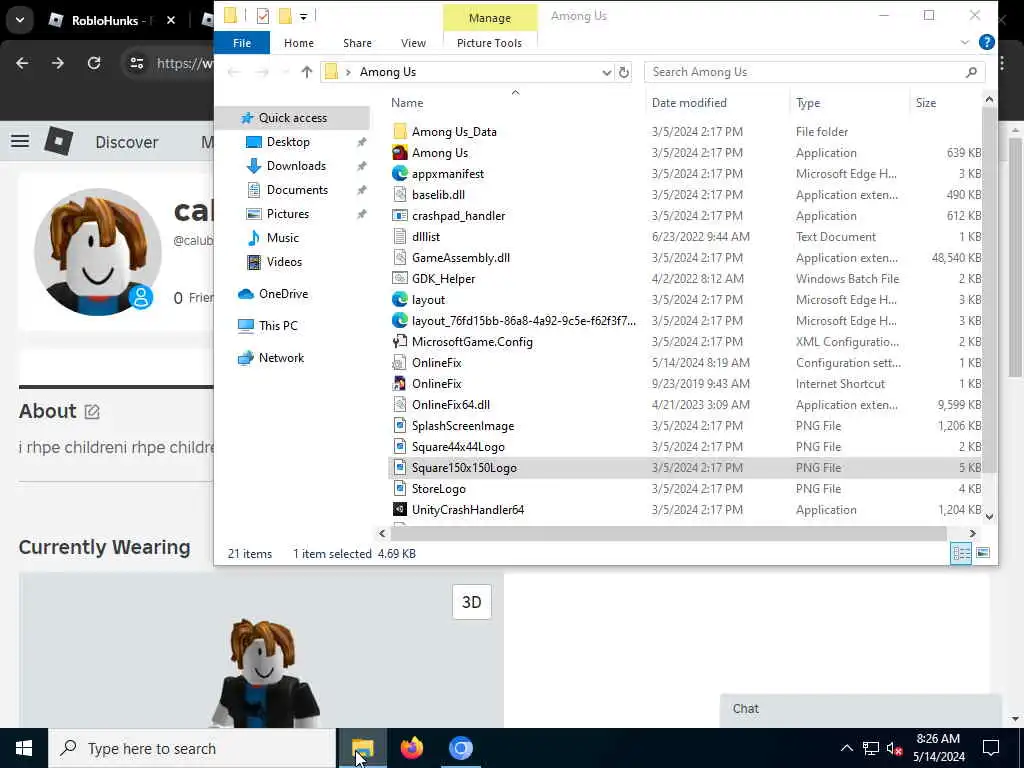Select layout_76fd15bb file
This screenshot has width=1024, height=768.
[x=523, y=321]
